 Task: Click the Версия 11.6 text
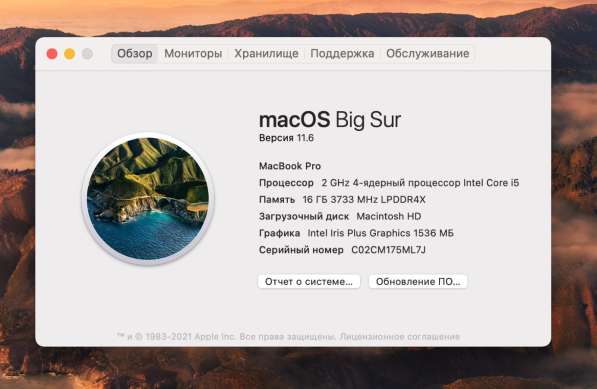coord(286,138)
